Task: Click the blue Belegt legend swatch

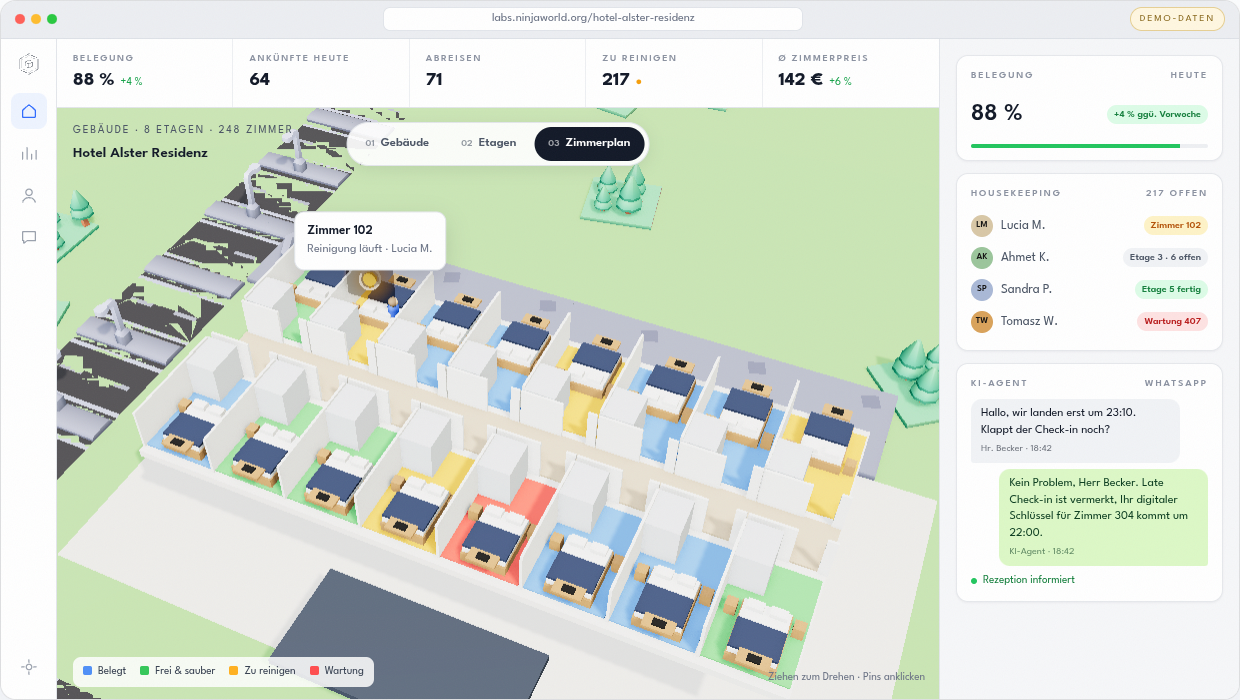Action: (87, 670)
